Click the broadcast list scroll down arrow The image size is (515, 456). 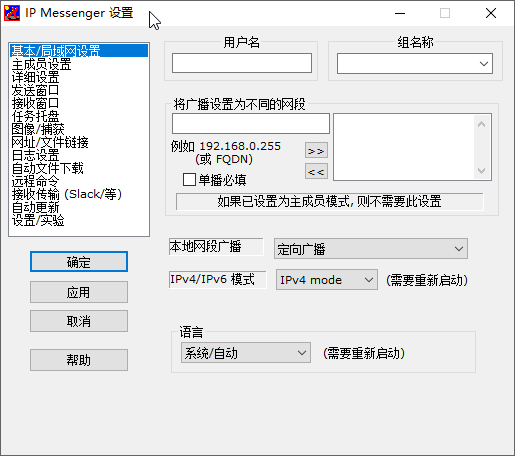point(481,170)
